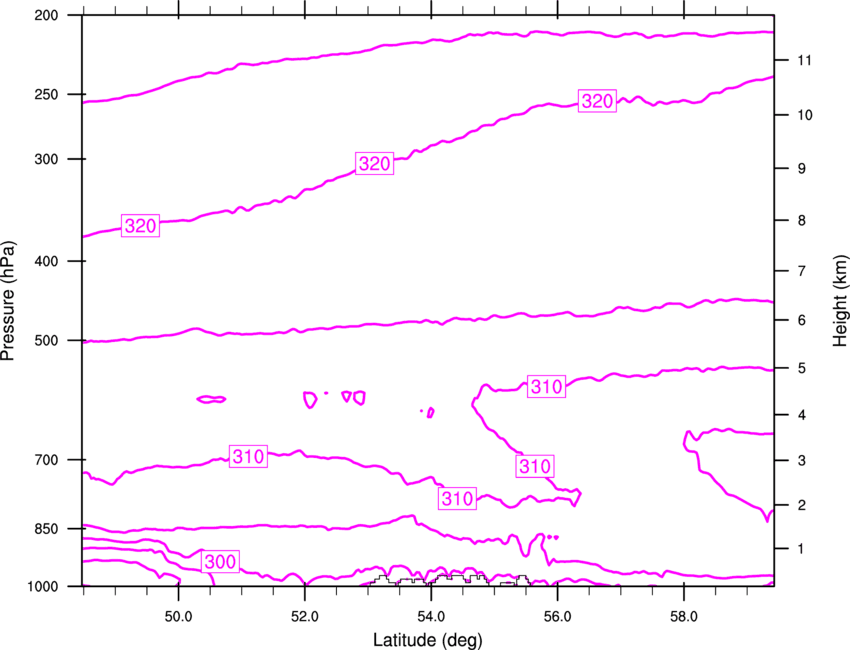The image size is (850, 650).
Task: Click the 7 km height tick label
Action: tap(801, 271)
